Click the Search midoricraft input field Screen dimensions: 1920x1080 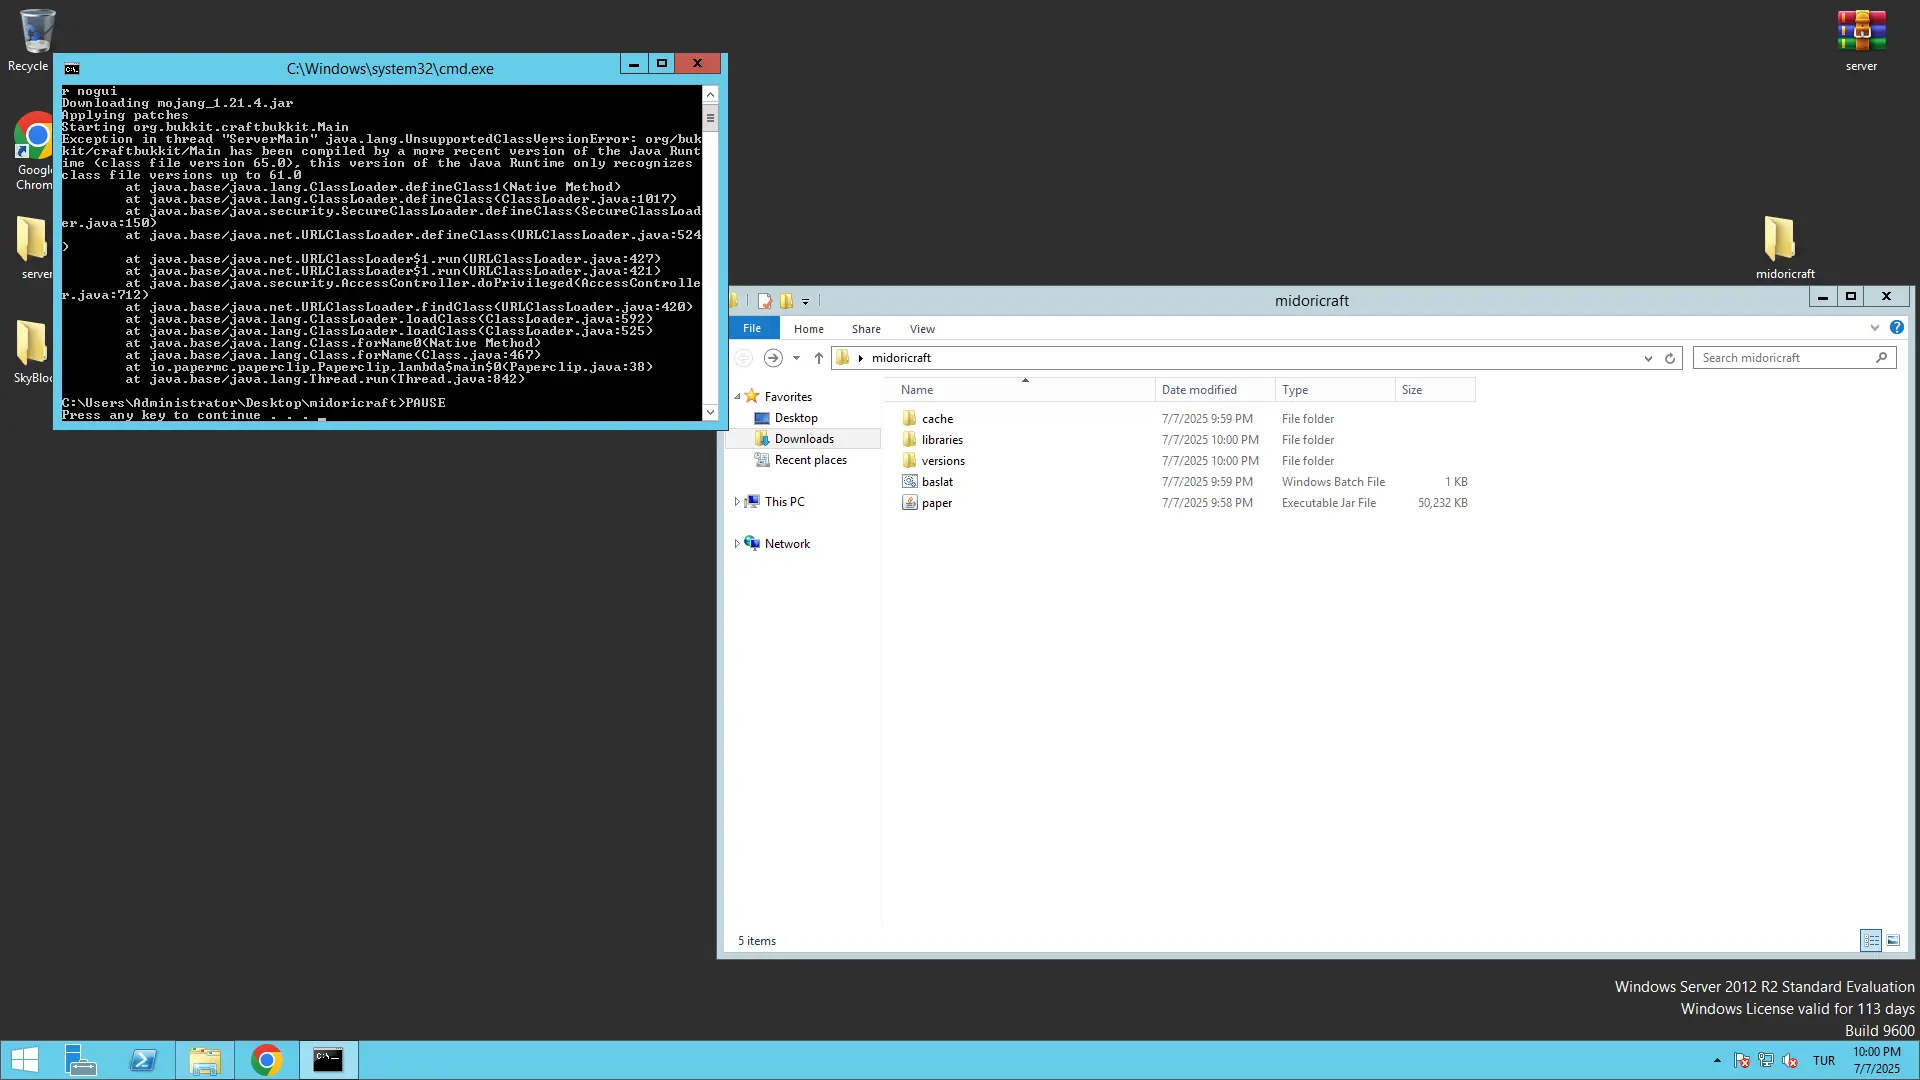click(x=1784, y=358)
